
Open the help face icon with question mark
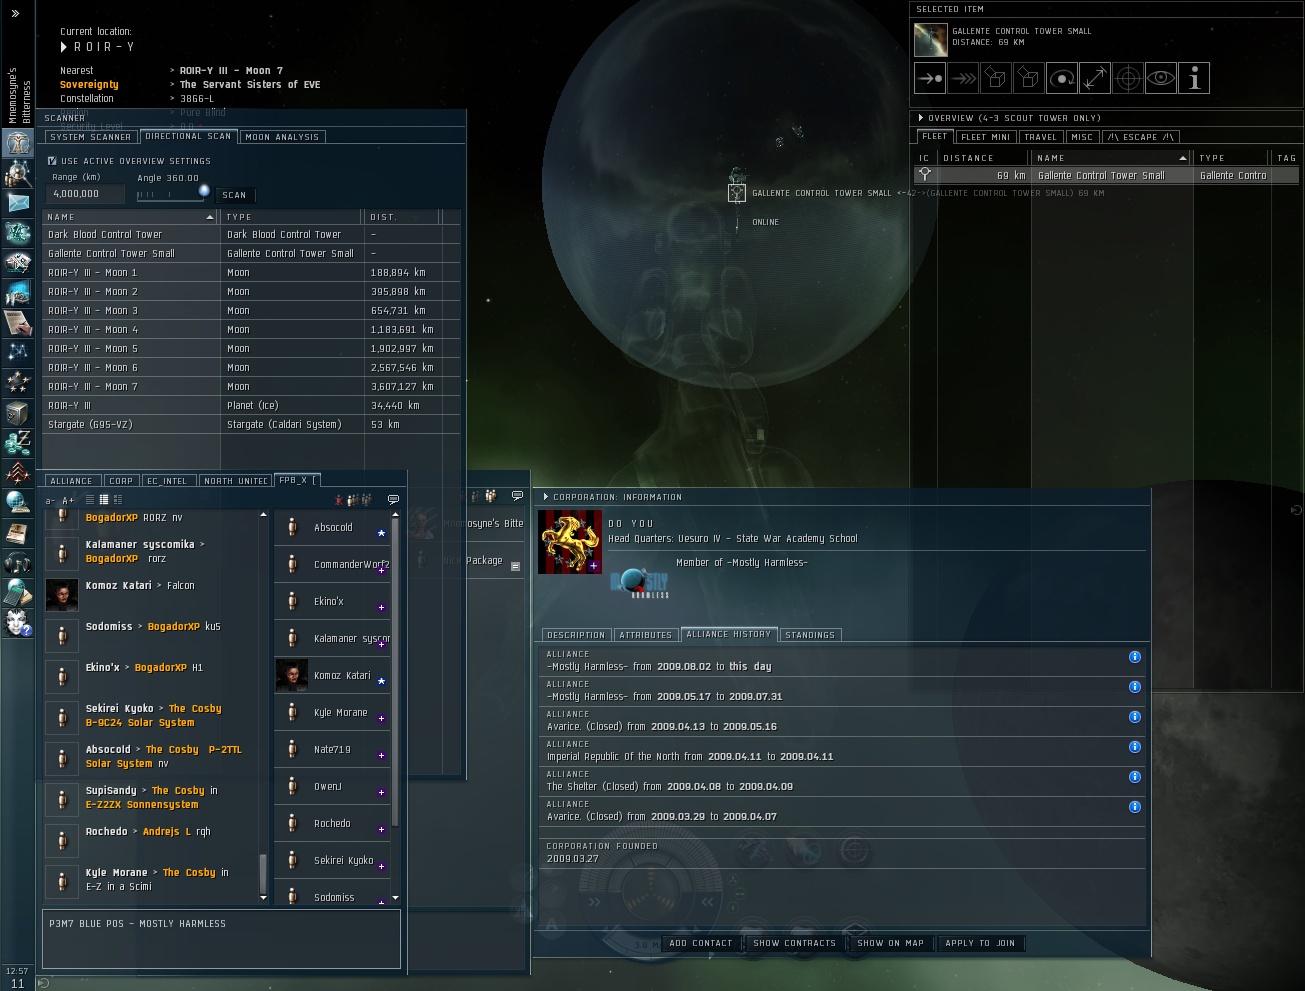tap(17, 622)
